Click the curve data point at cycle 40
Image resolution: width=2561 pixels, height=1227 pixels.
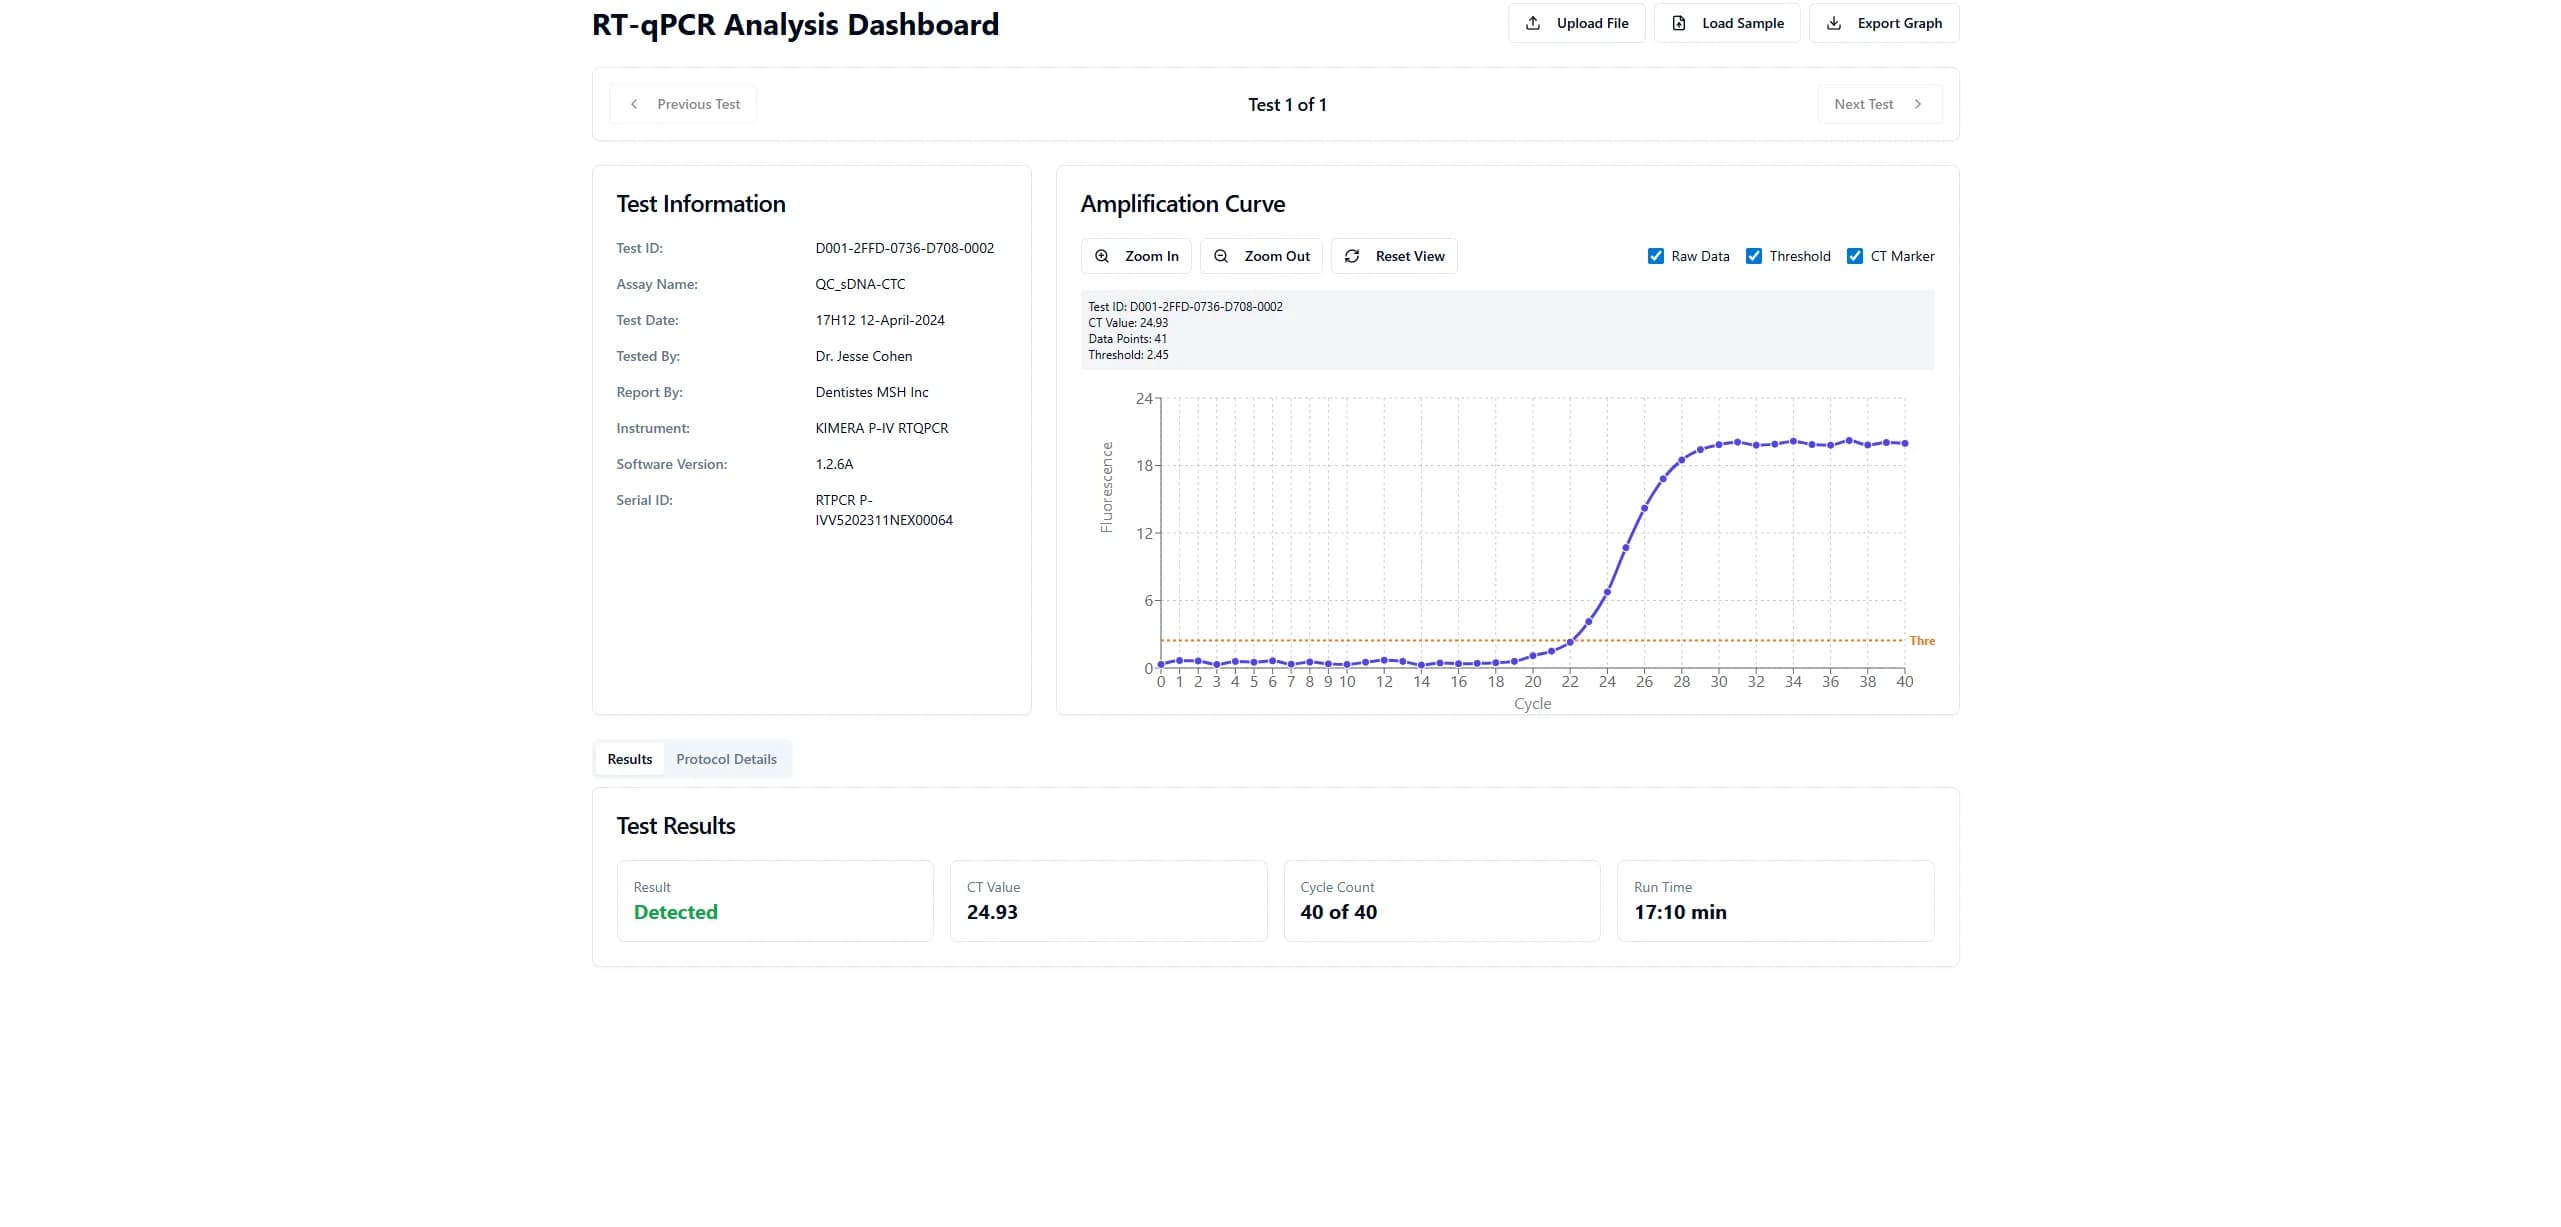click(1905, 443)
